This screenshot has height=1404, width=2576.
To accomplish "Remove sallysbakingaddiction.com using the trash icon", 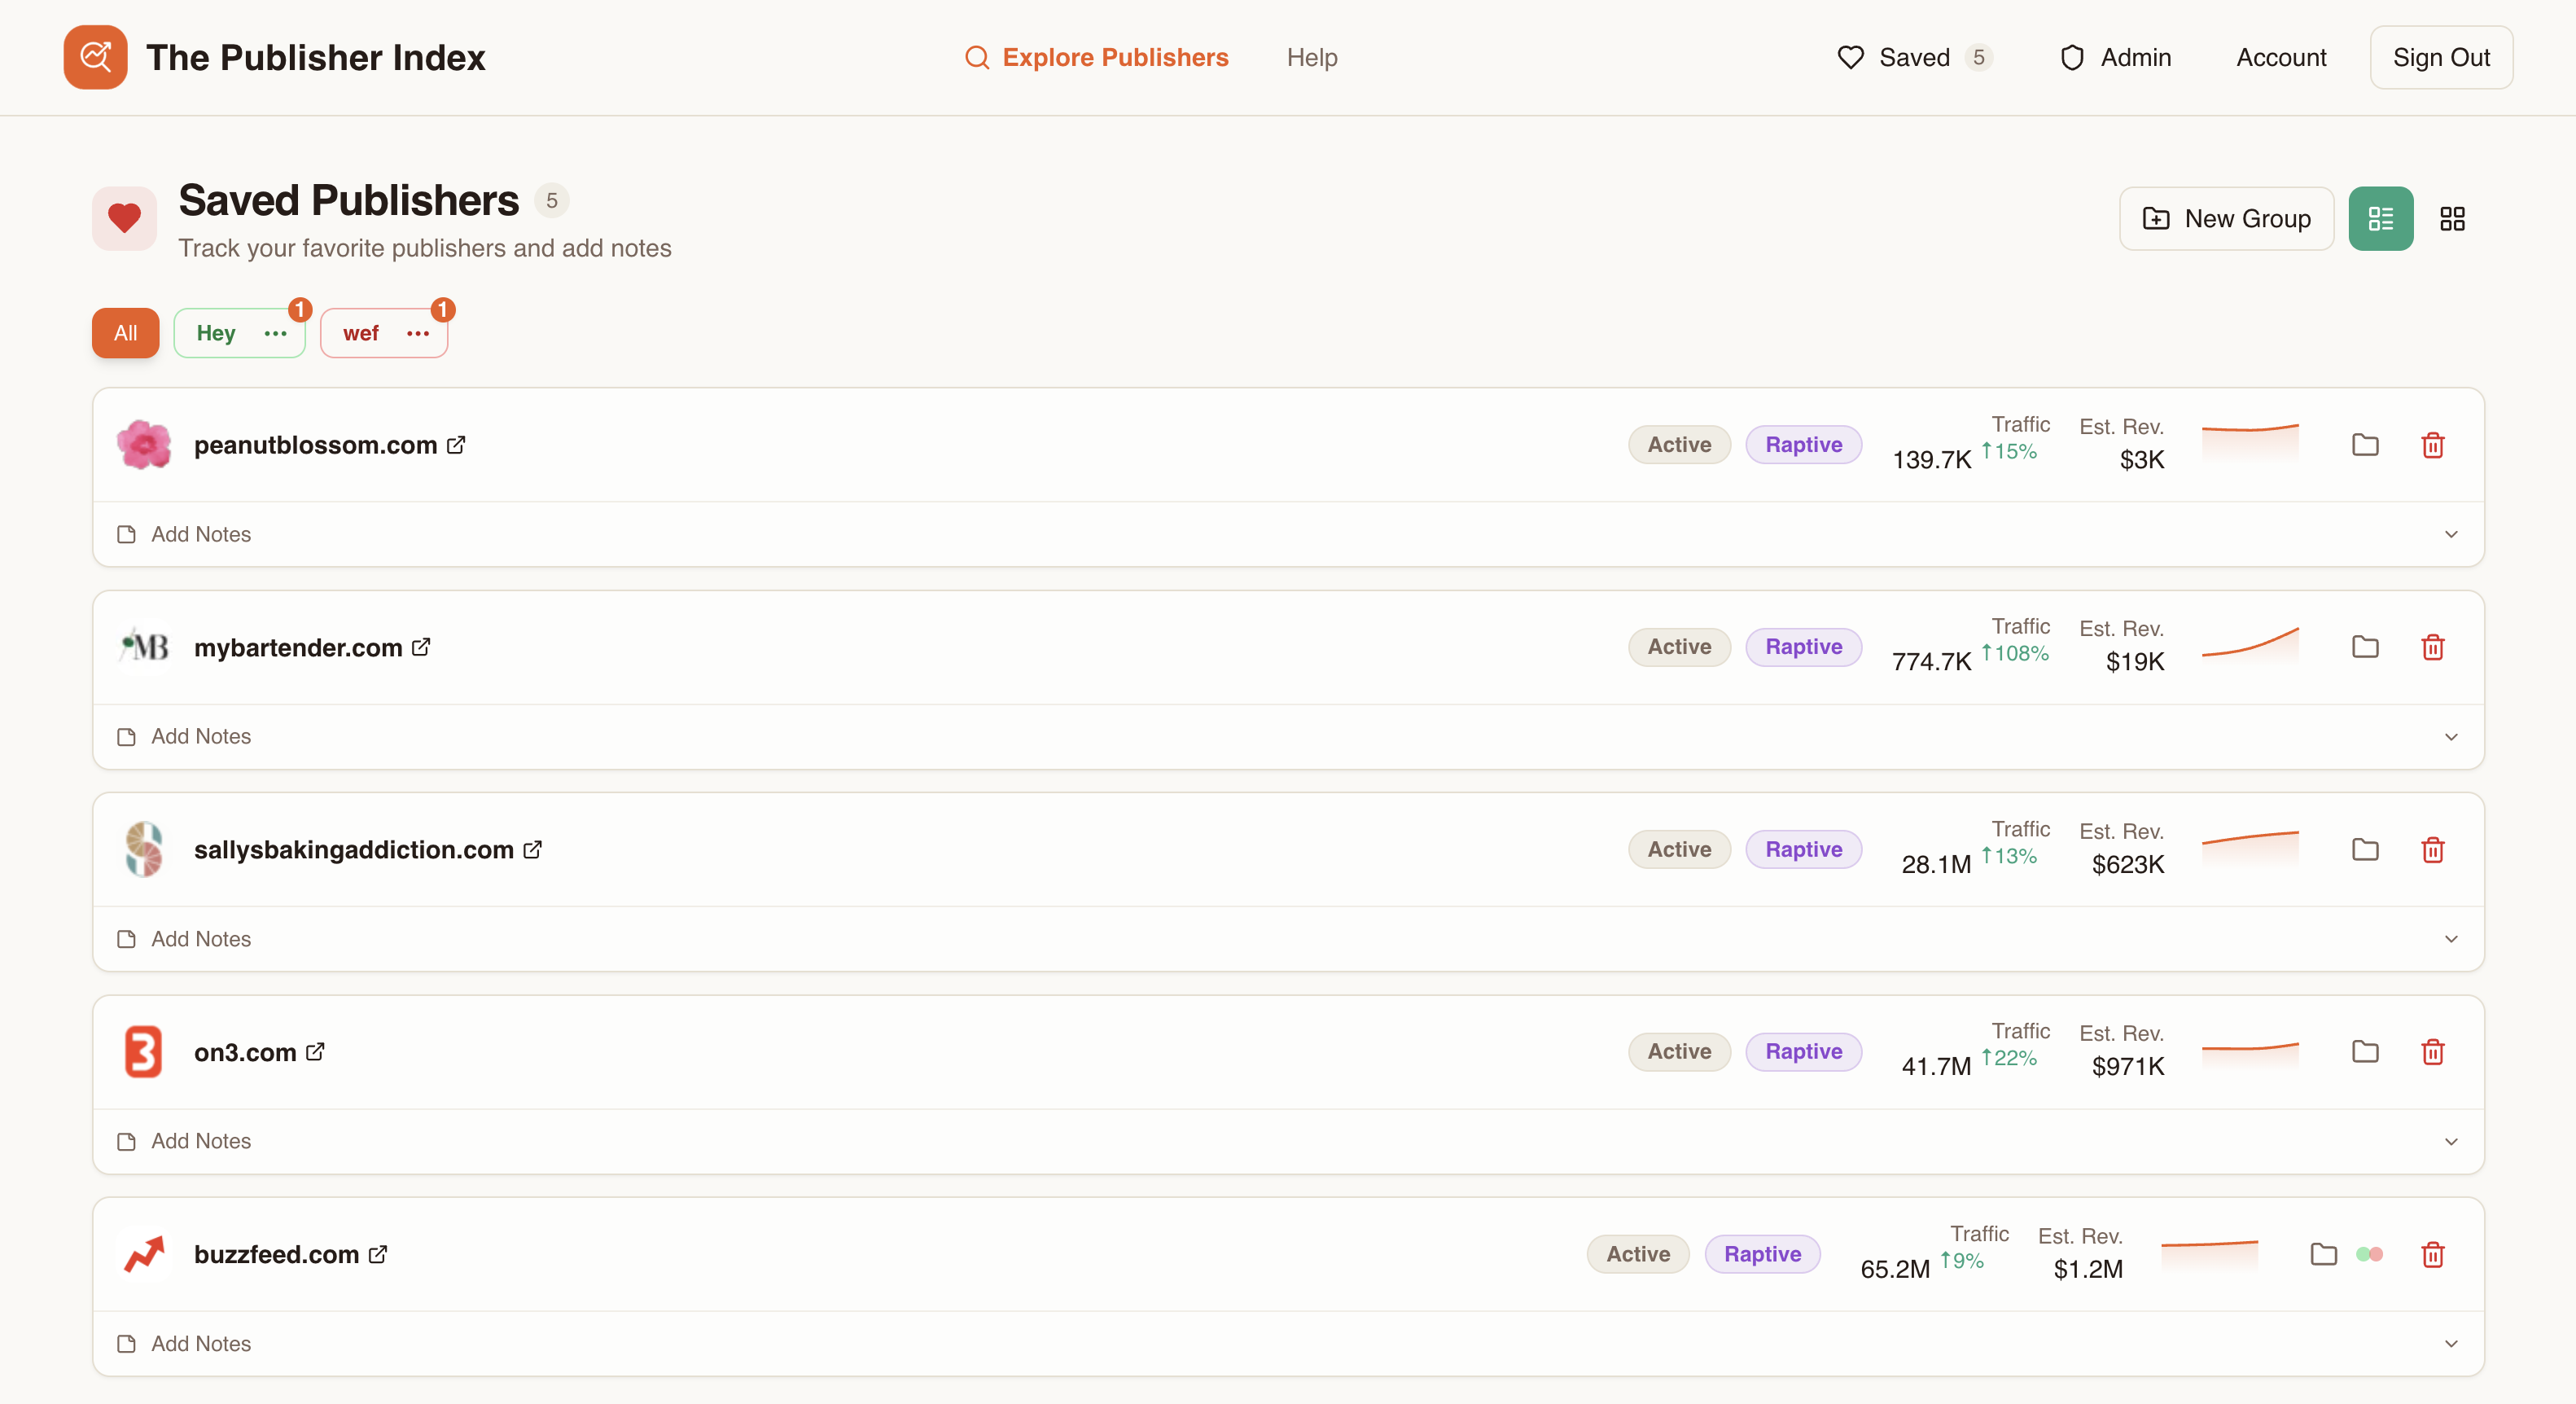I will (x=2433, y=849).
